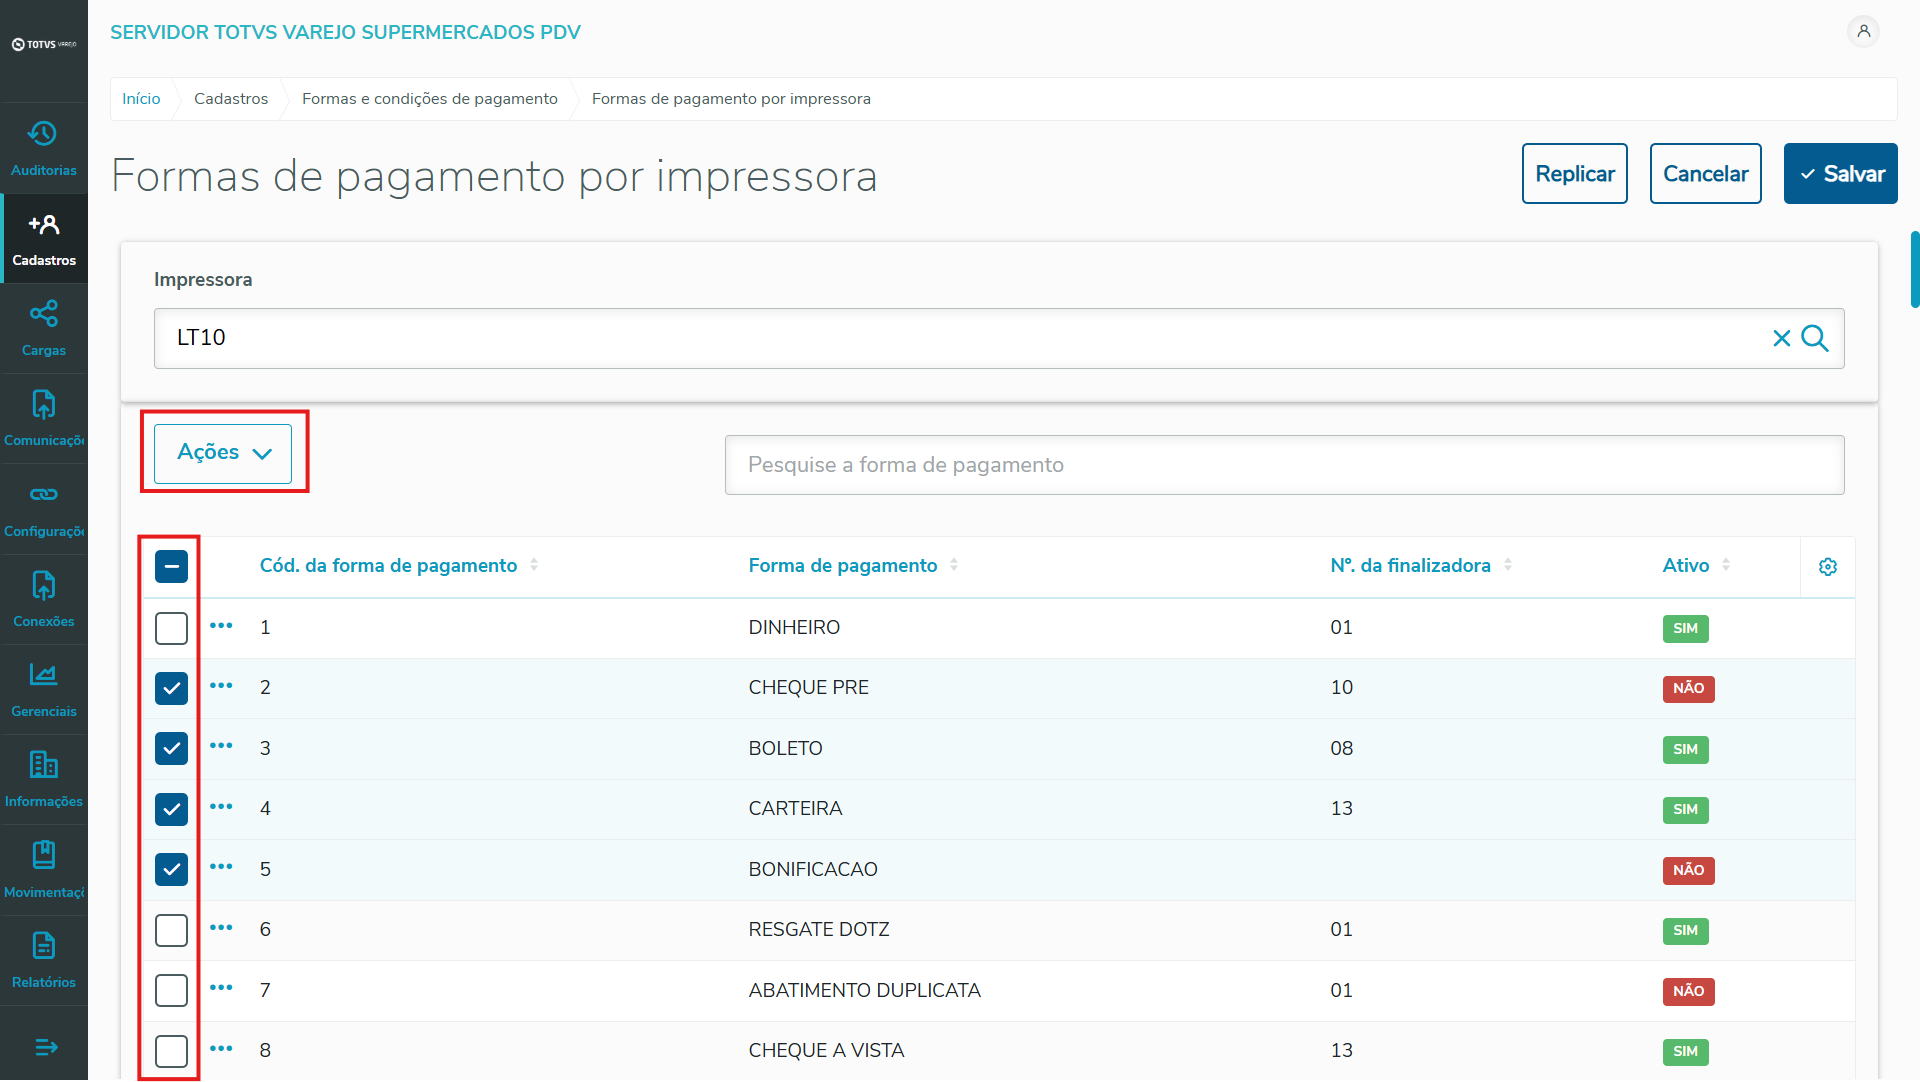1920x1082 pixels.
Task: Click the Impressora search magnifier icon
Action: click(1815, 339)
